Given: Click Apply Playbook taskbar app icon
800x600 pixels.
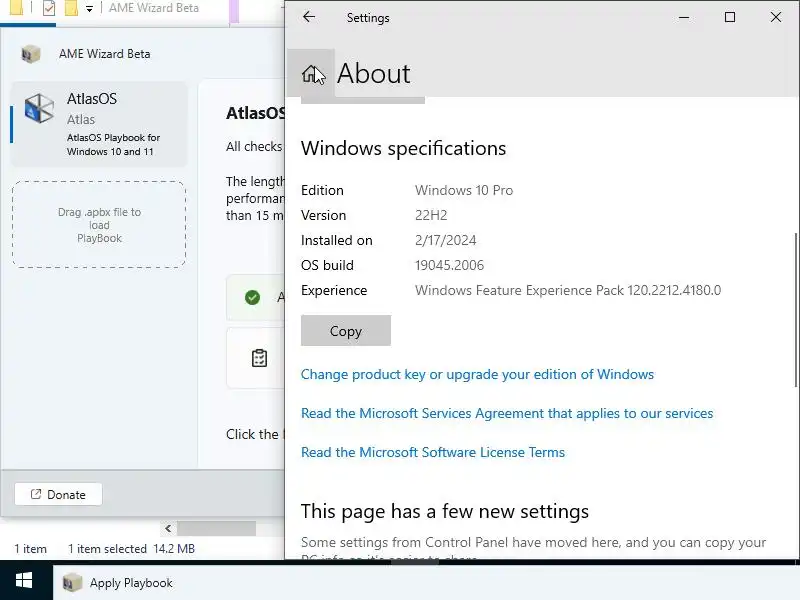Looking at the screenshot, I should point(72,582).
